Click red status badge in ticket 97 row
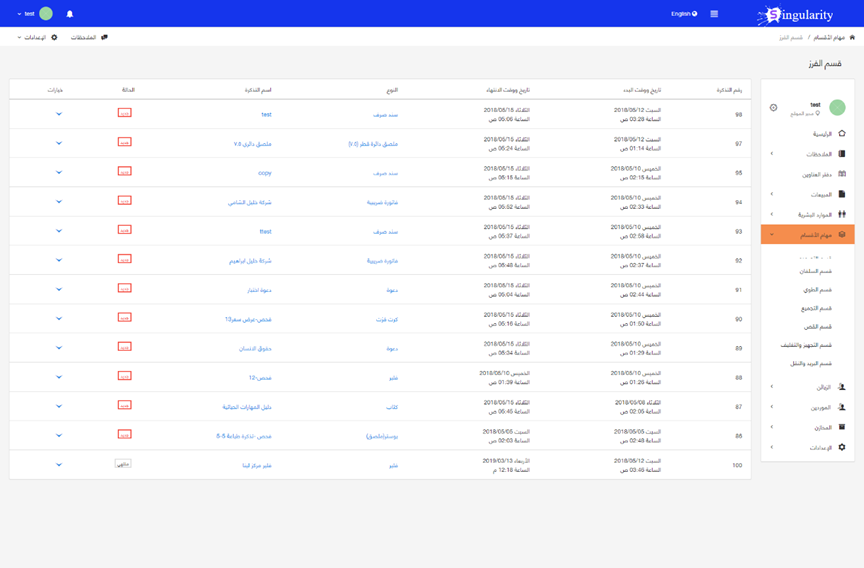 (124, 142)
